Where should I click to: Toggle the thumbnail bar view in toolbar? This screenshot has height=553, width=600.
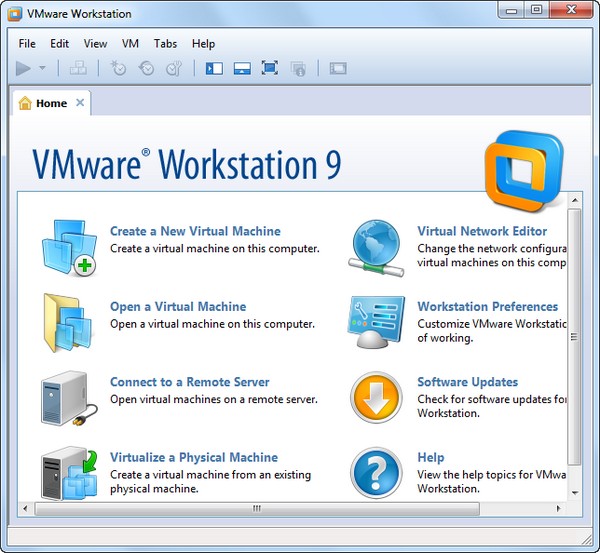pos(241,68)
